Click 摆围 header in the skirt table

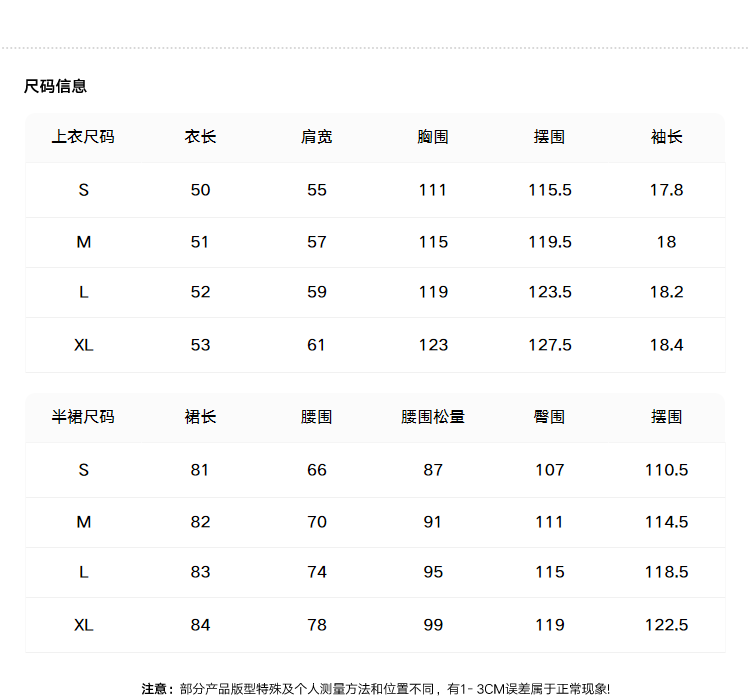tap(666, 417)
